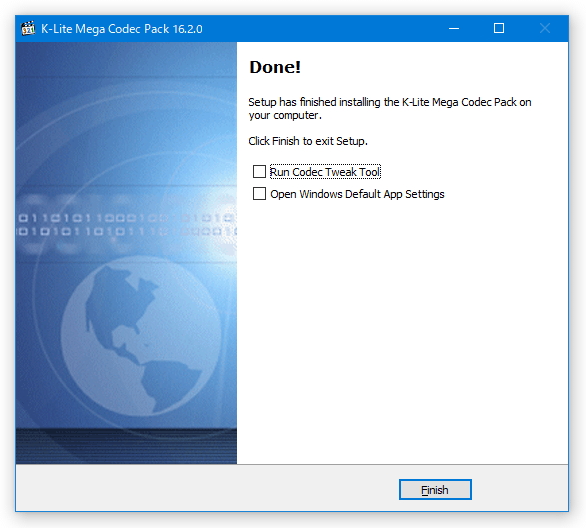Viewport: 586px width, 528px height.
Task: Click the binary digits graphic on banner
Action: 126,225
